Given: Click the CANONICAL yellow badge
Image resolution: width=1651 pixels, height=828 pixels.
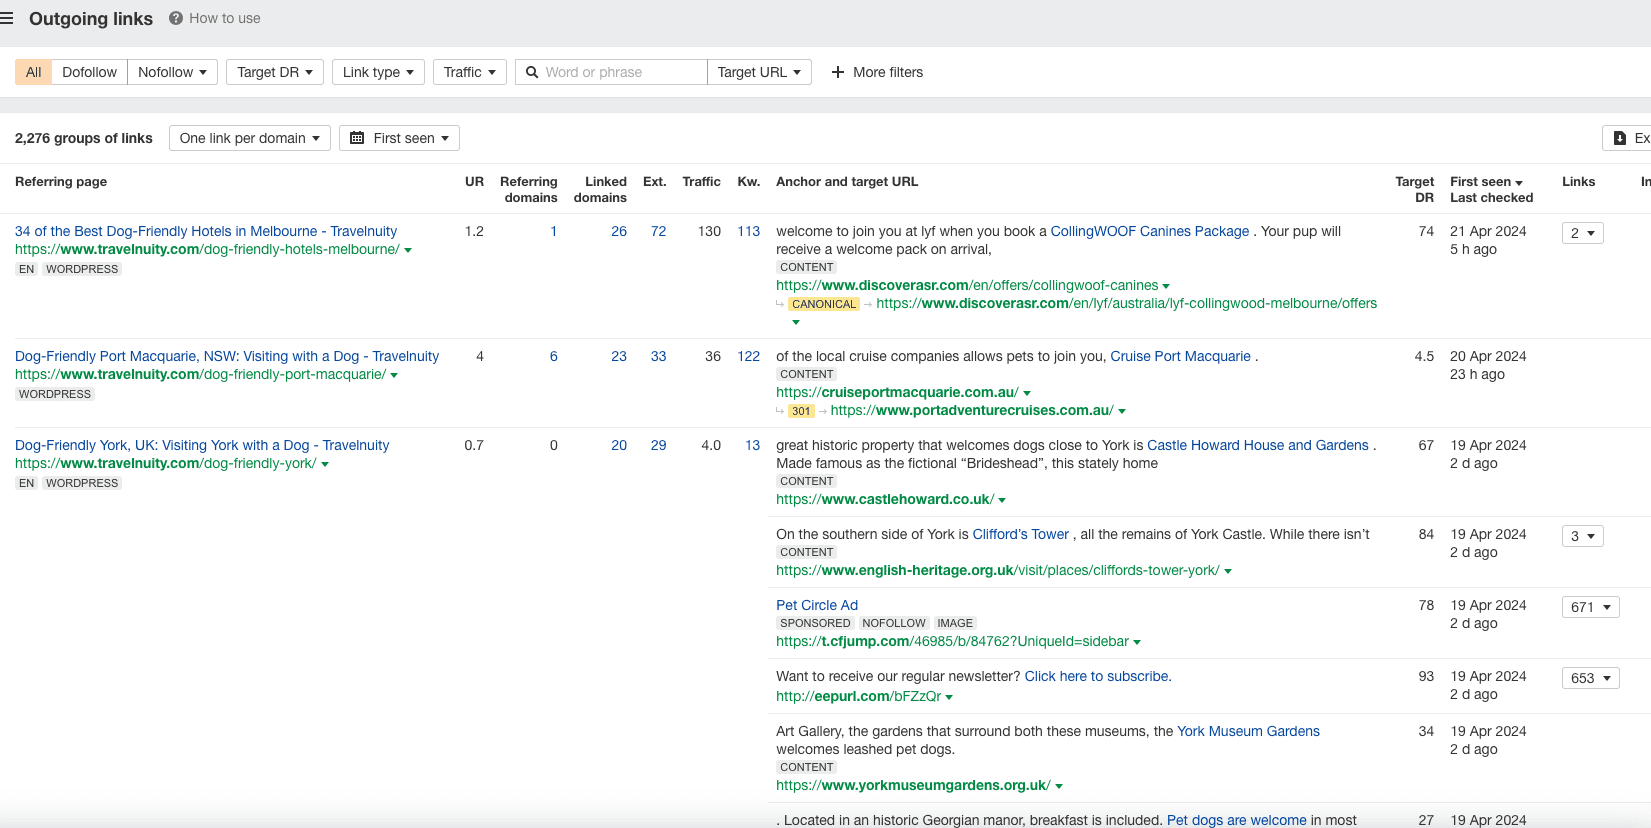Looking at the screenshot, I should pyautogui.click(x=824, y=304).
